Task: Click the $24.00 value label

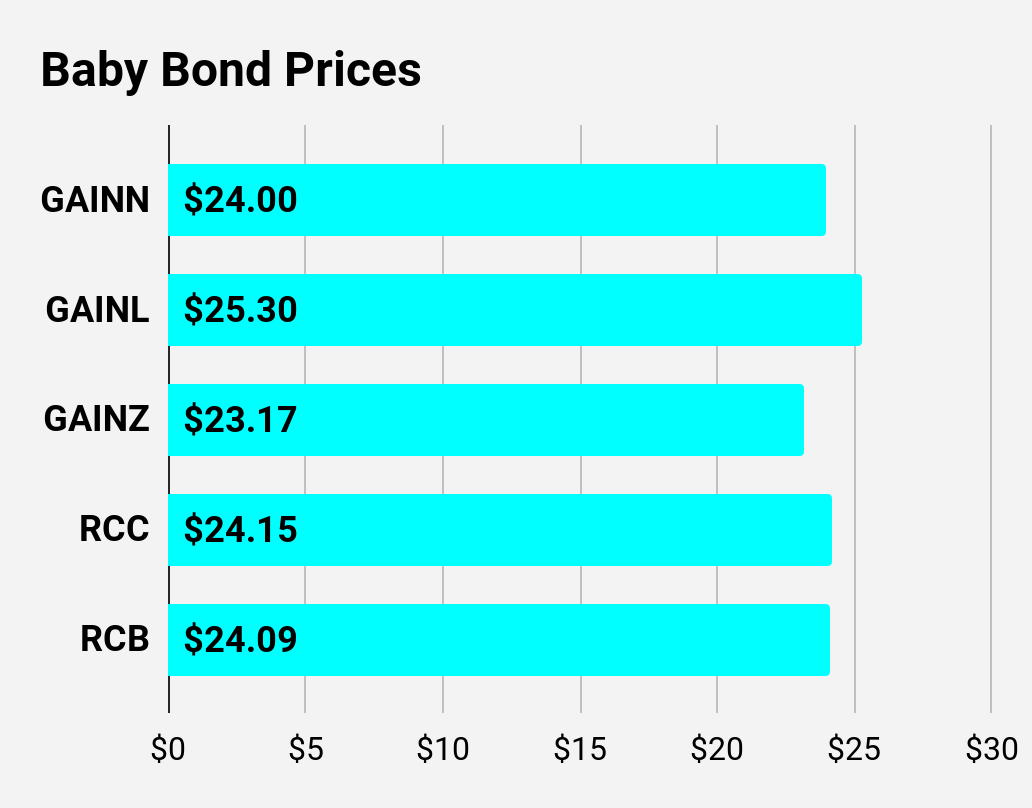Action: tap(240, 200)
